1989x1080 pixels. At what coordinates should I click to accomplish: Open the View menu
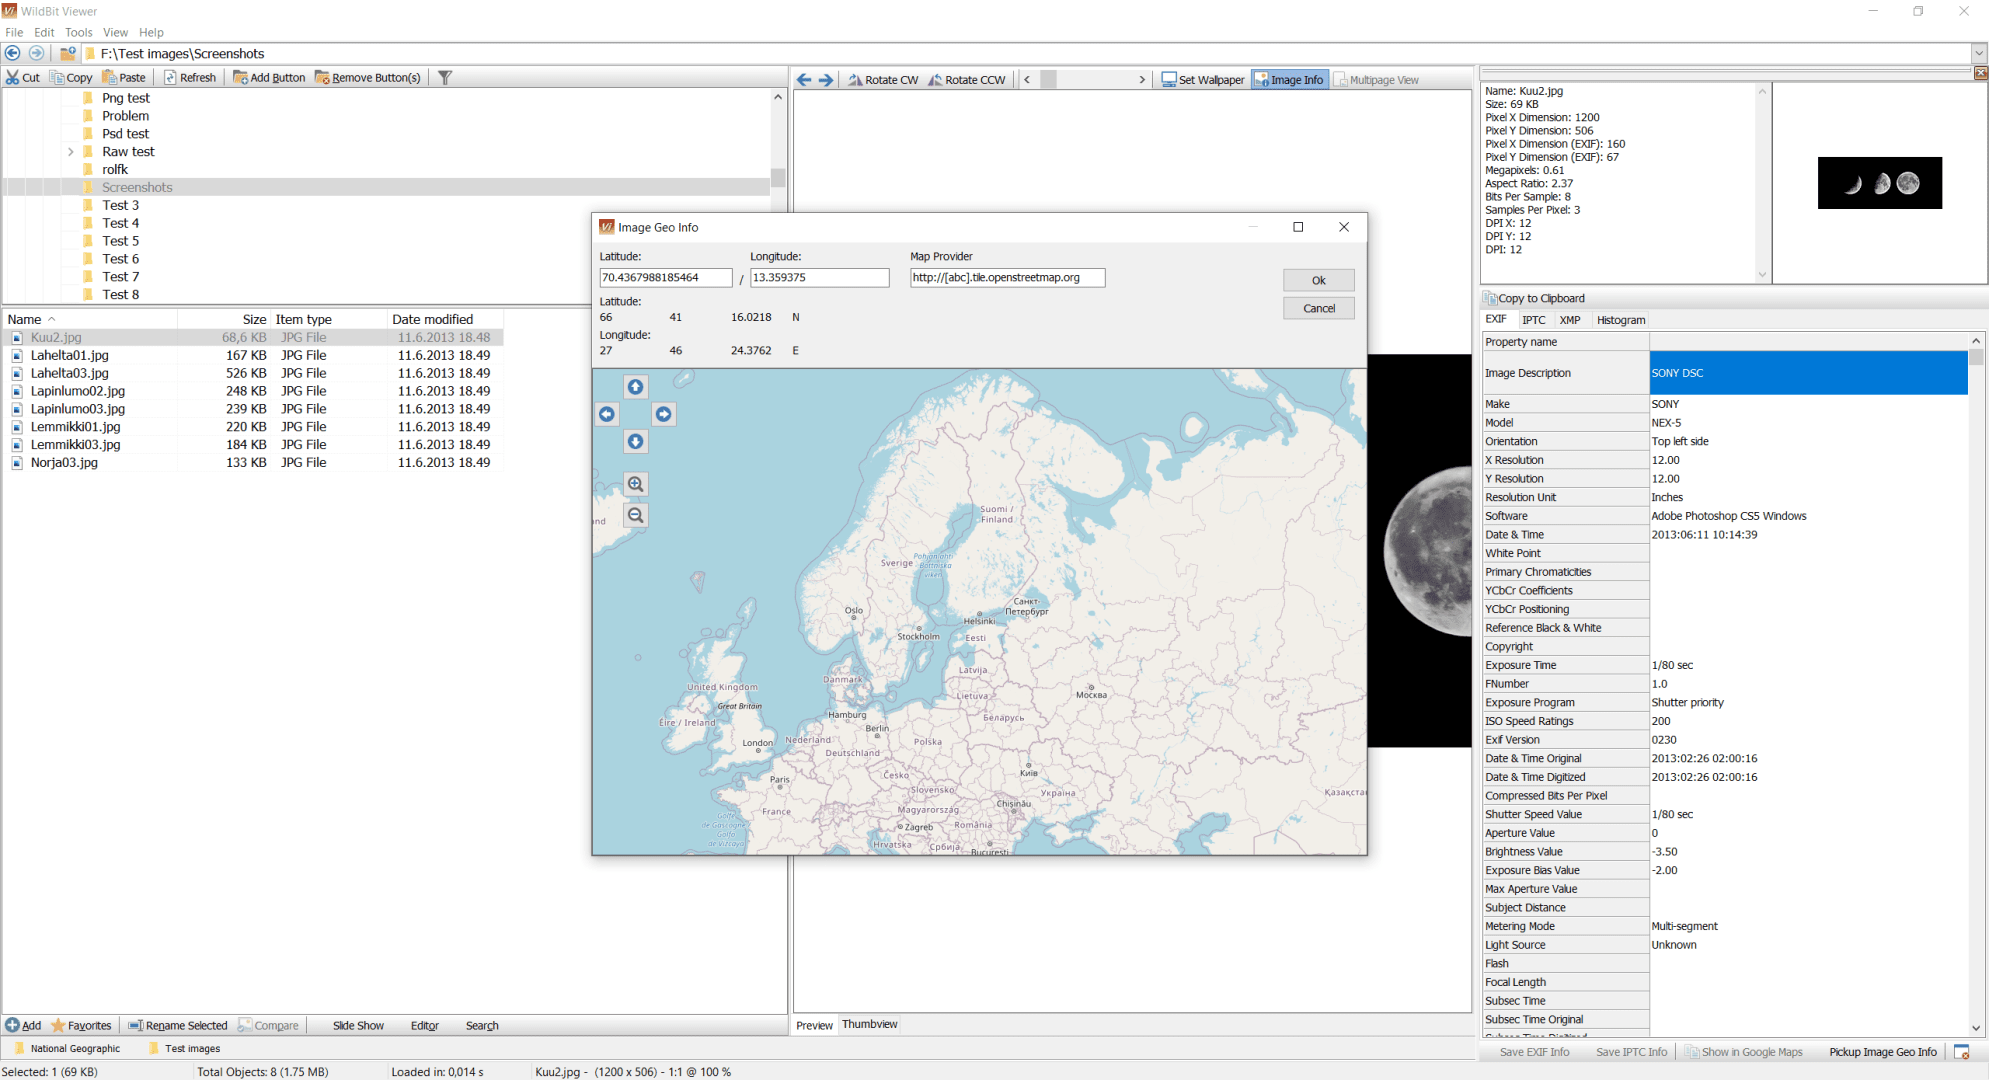[x=116, y=32]
